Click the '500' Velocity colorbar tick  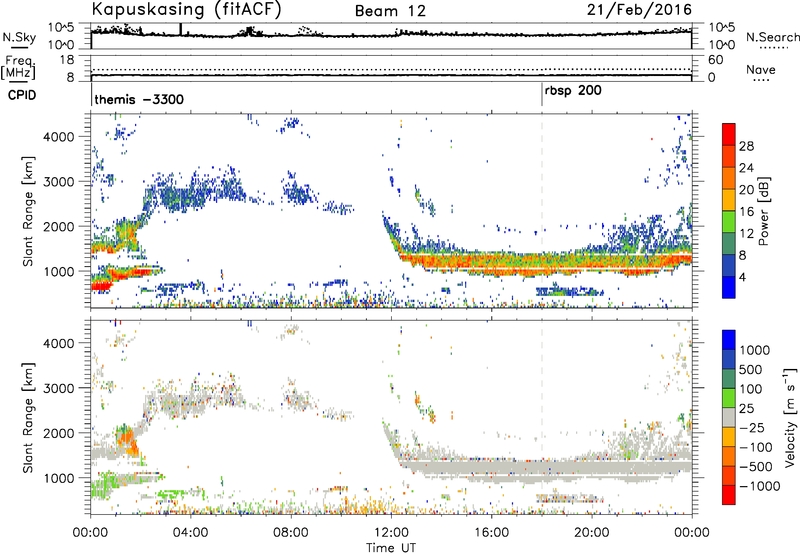751,370
